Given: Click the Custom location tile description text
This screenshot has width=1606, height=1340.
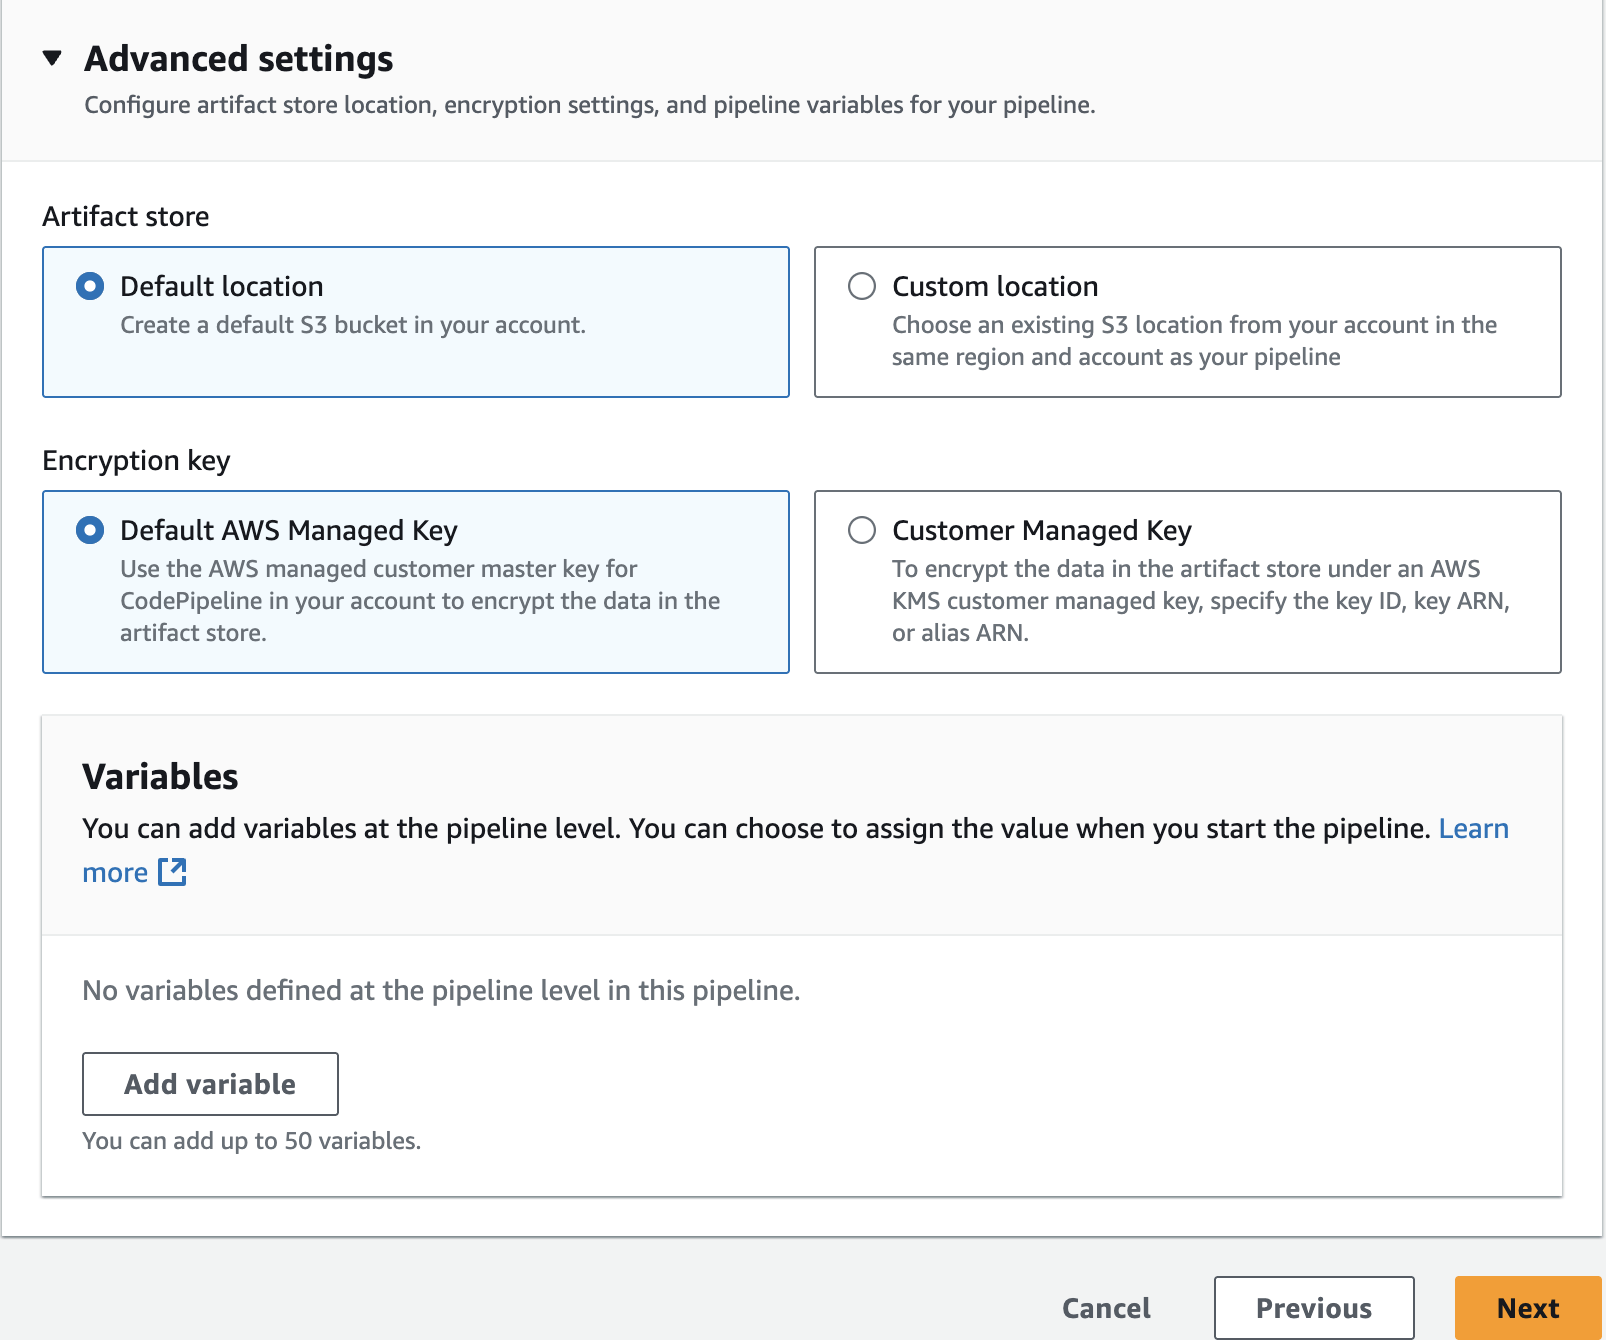Looking at the screenshot, I should pyautogui.click(x=1194, y=341).
